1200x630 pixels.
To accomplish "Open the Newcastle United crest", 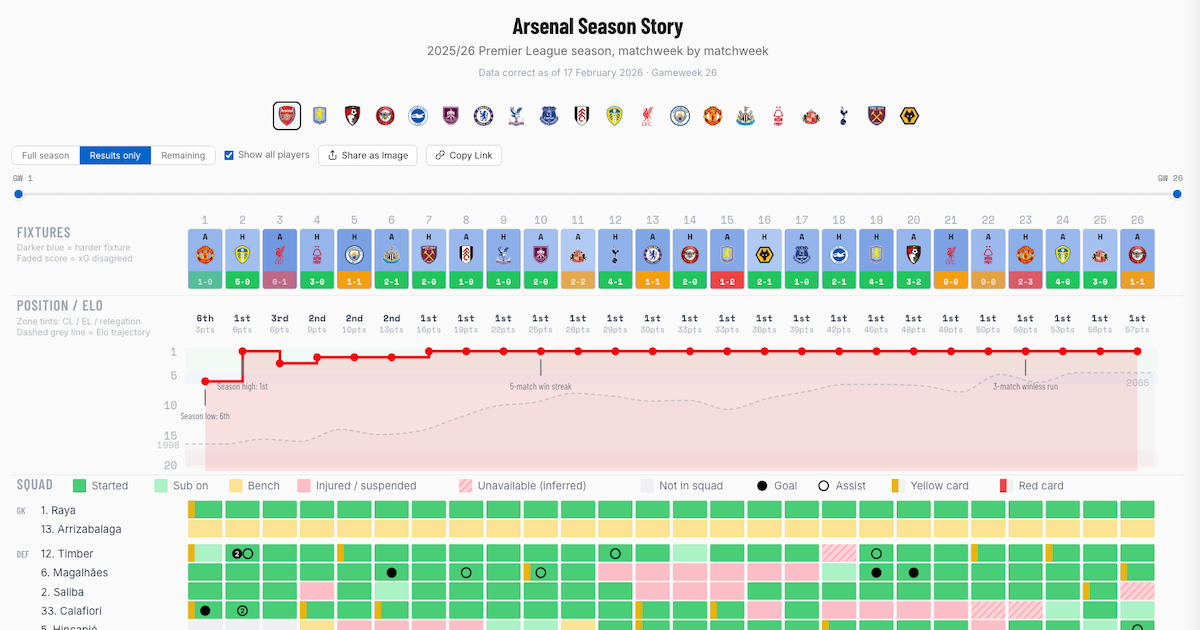I will click(744, 115).
